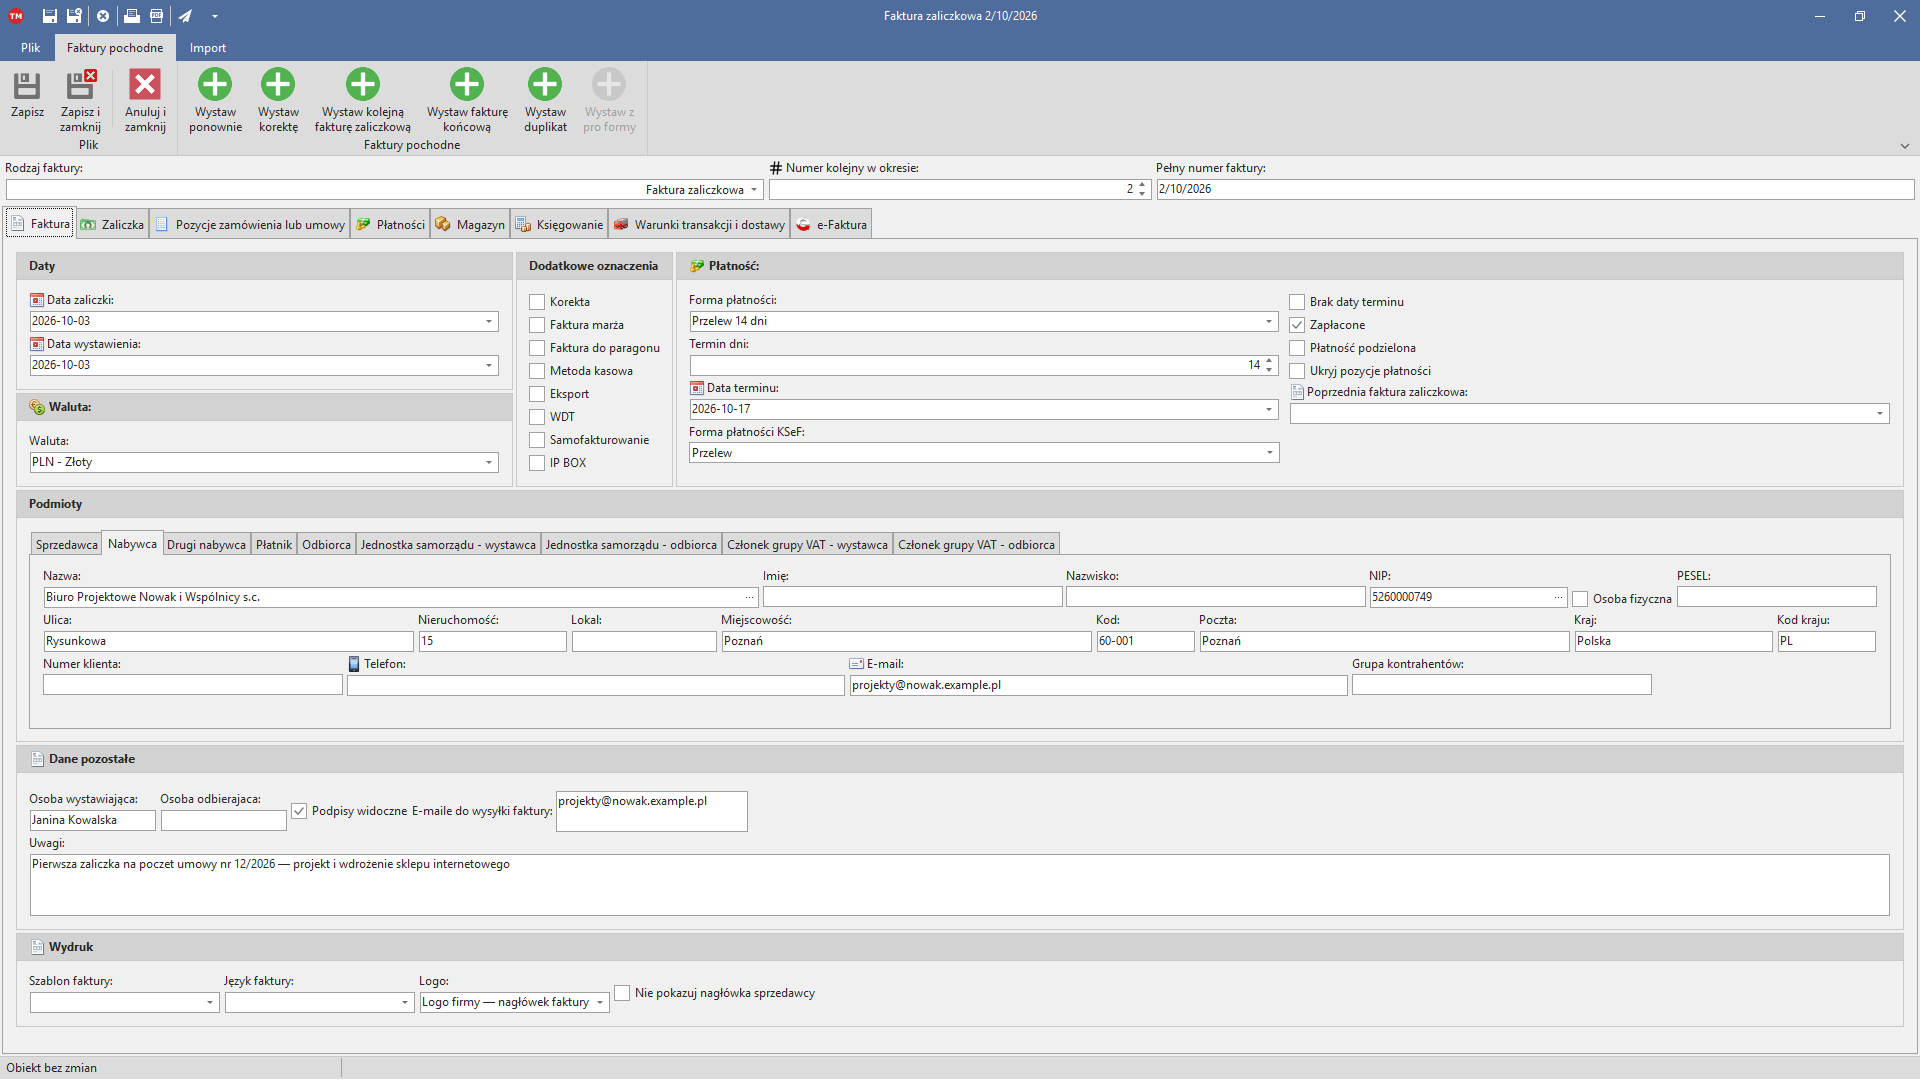Open the TM application logo menu
The height and width of the screenshot is (1080, 1920).
(16, 16)
